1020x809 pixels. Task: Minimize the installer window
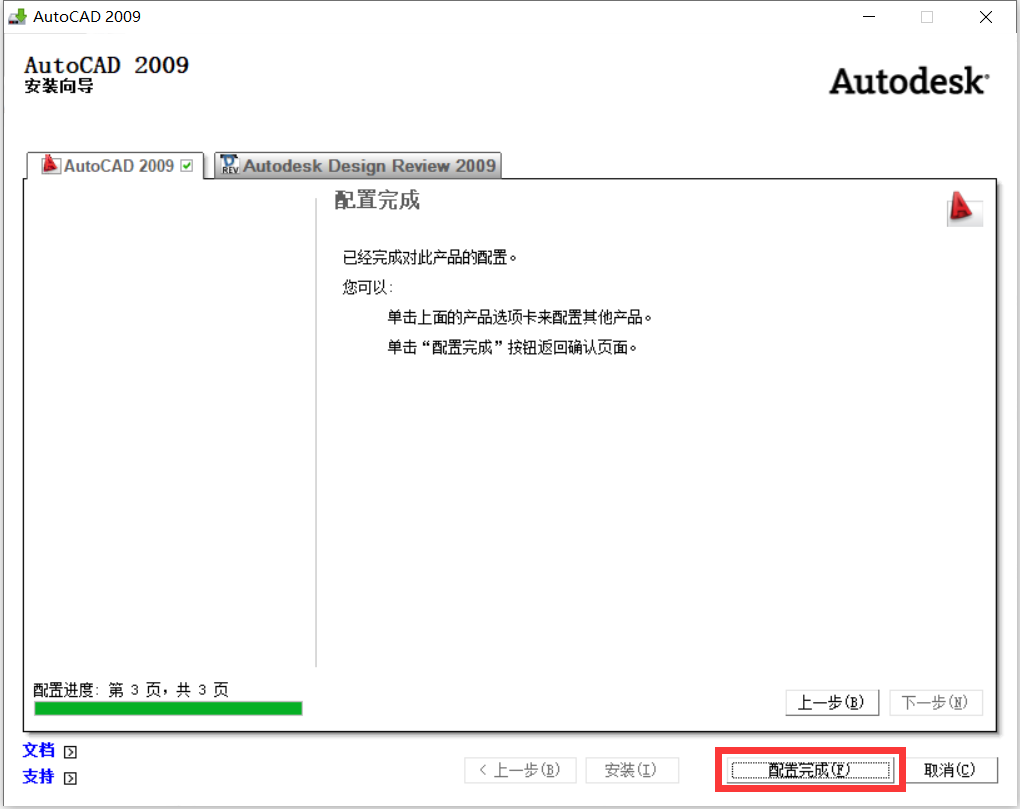(869, 17)
